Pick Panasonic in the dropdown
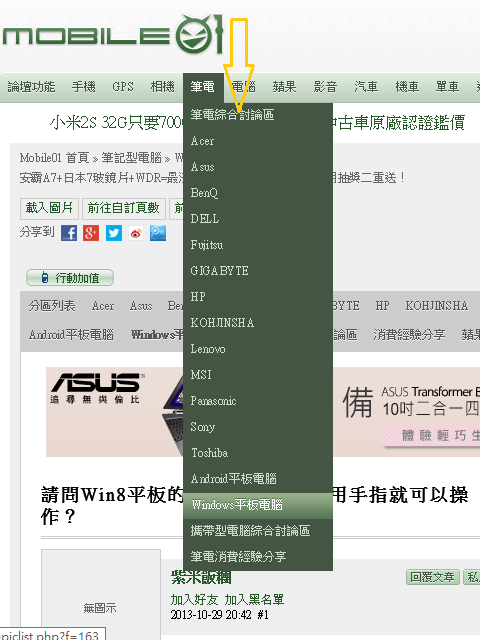 pos(258,401)
